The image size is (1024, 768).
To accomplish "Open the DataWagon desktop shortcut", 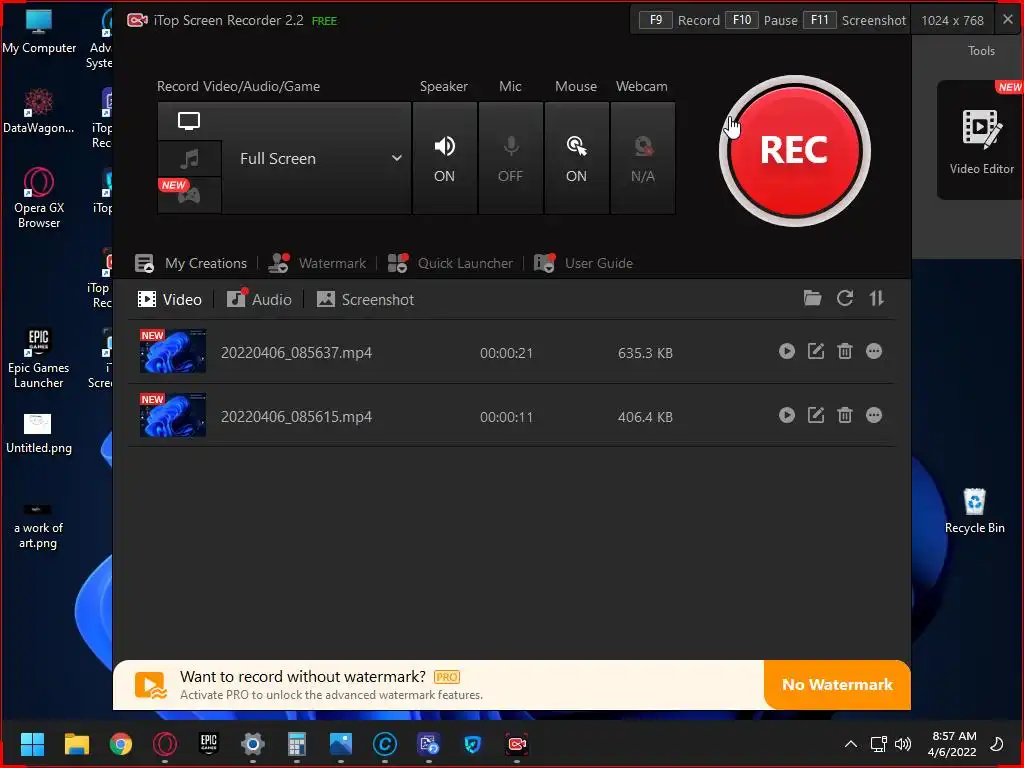I will (39, 112).
